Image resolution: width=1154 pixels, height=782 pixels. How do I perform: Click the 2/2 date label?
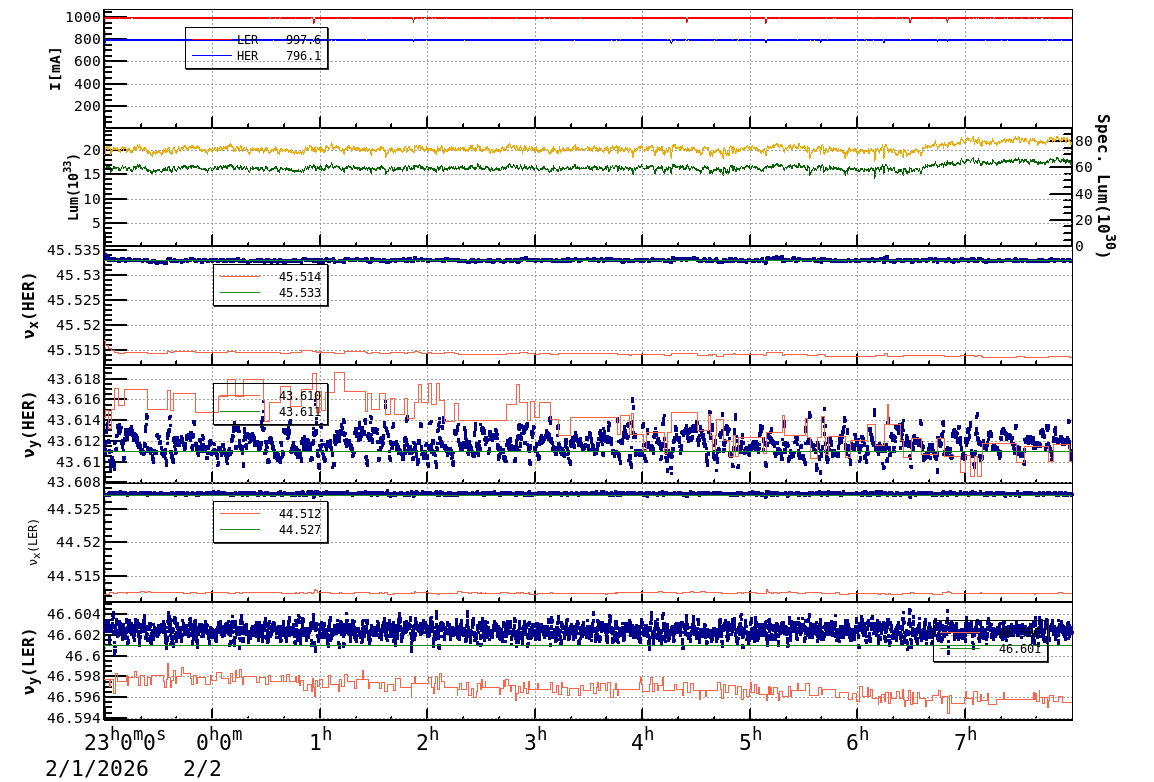[202, 769]
